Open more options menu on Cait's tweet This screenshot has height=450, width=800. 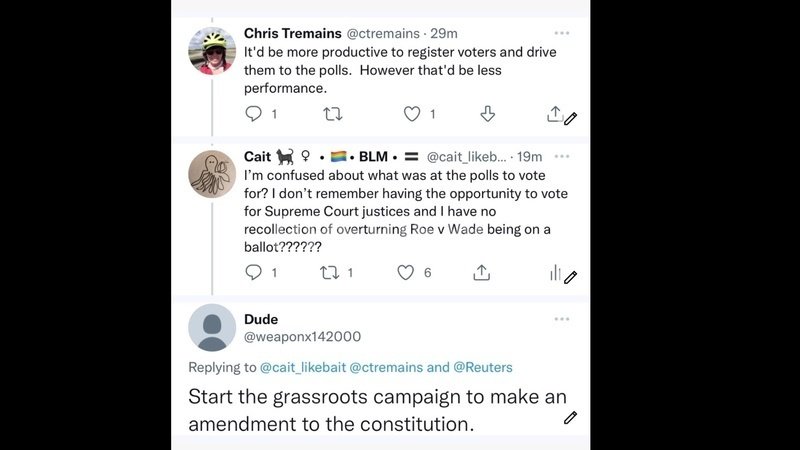[x=563, y=157]
